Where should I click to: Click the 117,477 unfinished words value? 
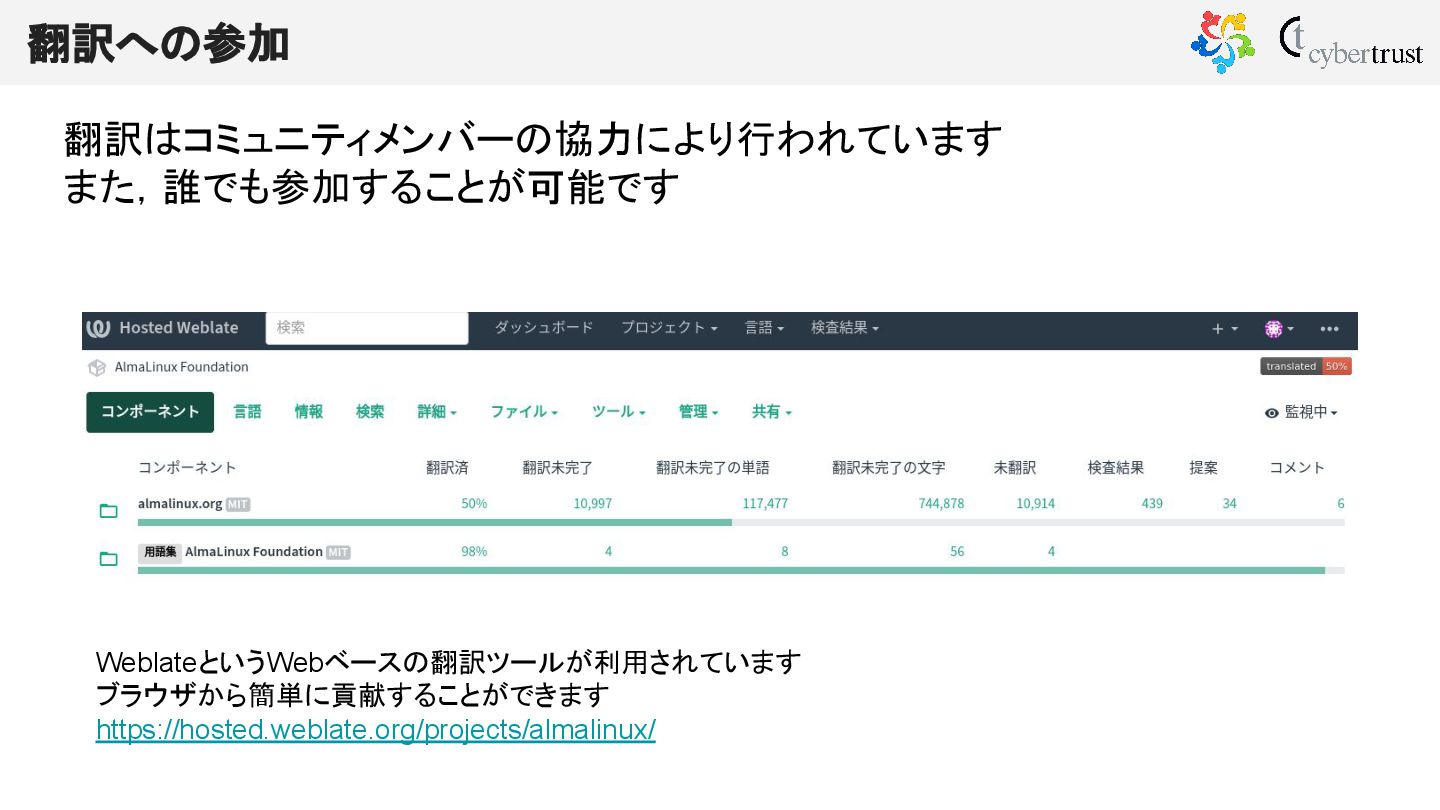tap(765, 504)
